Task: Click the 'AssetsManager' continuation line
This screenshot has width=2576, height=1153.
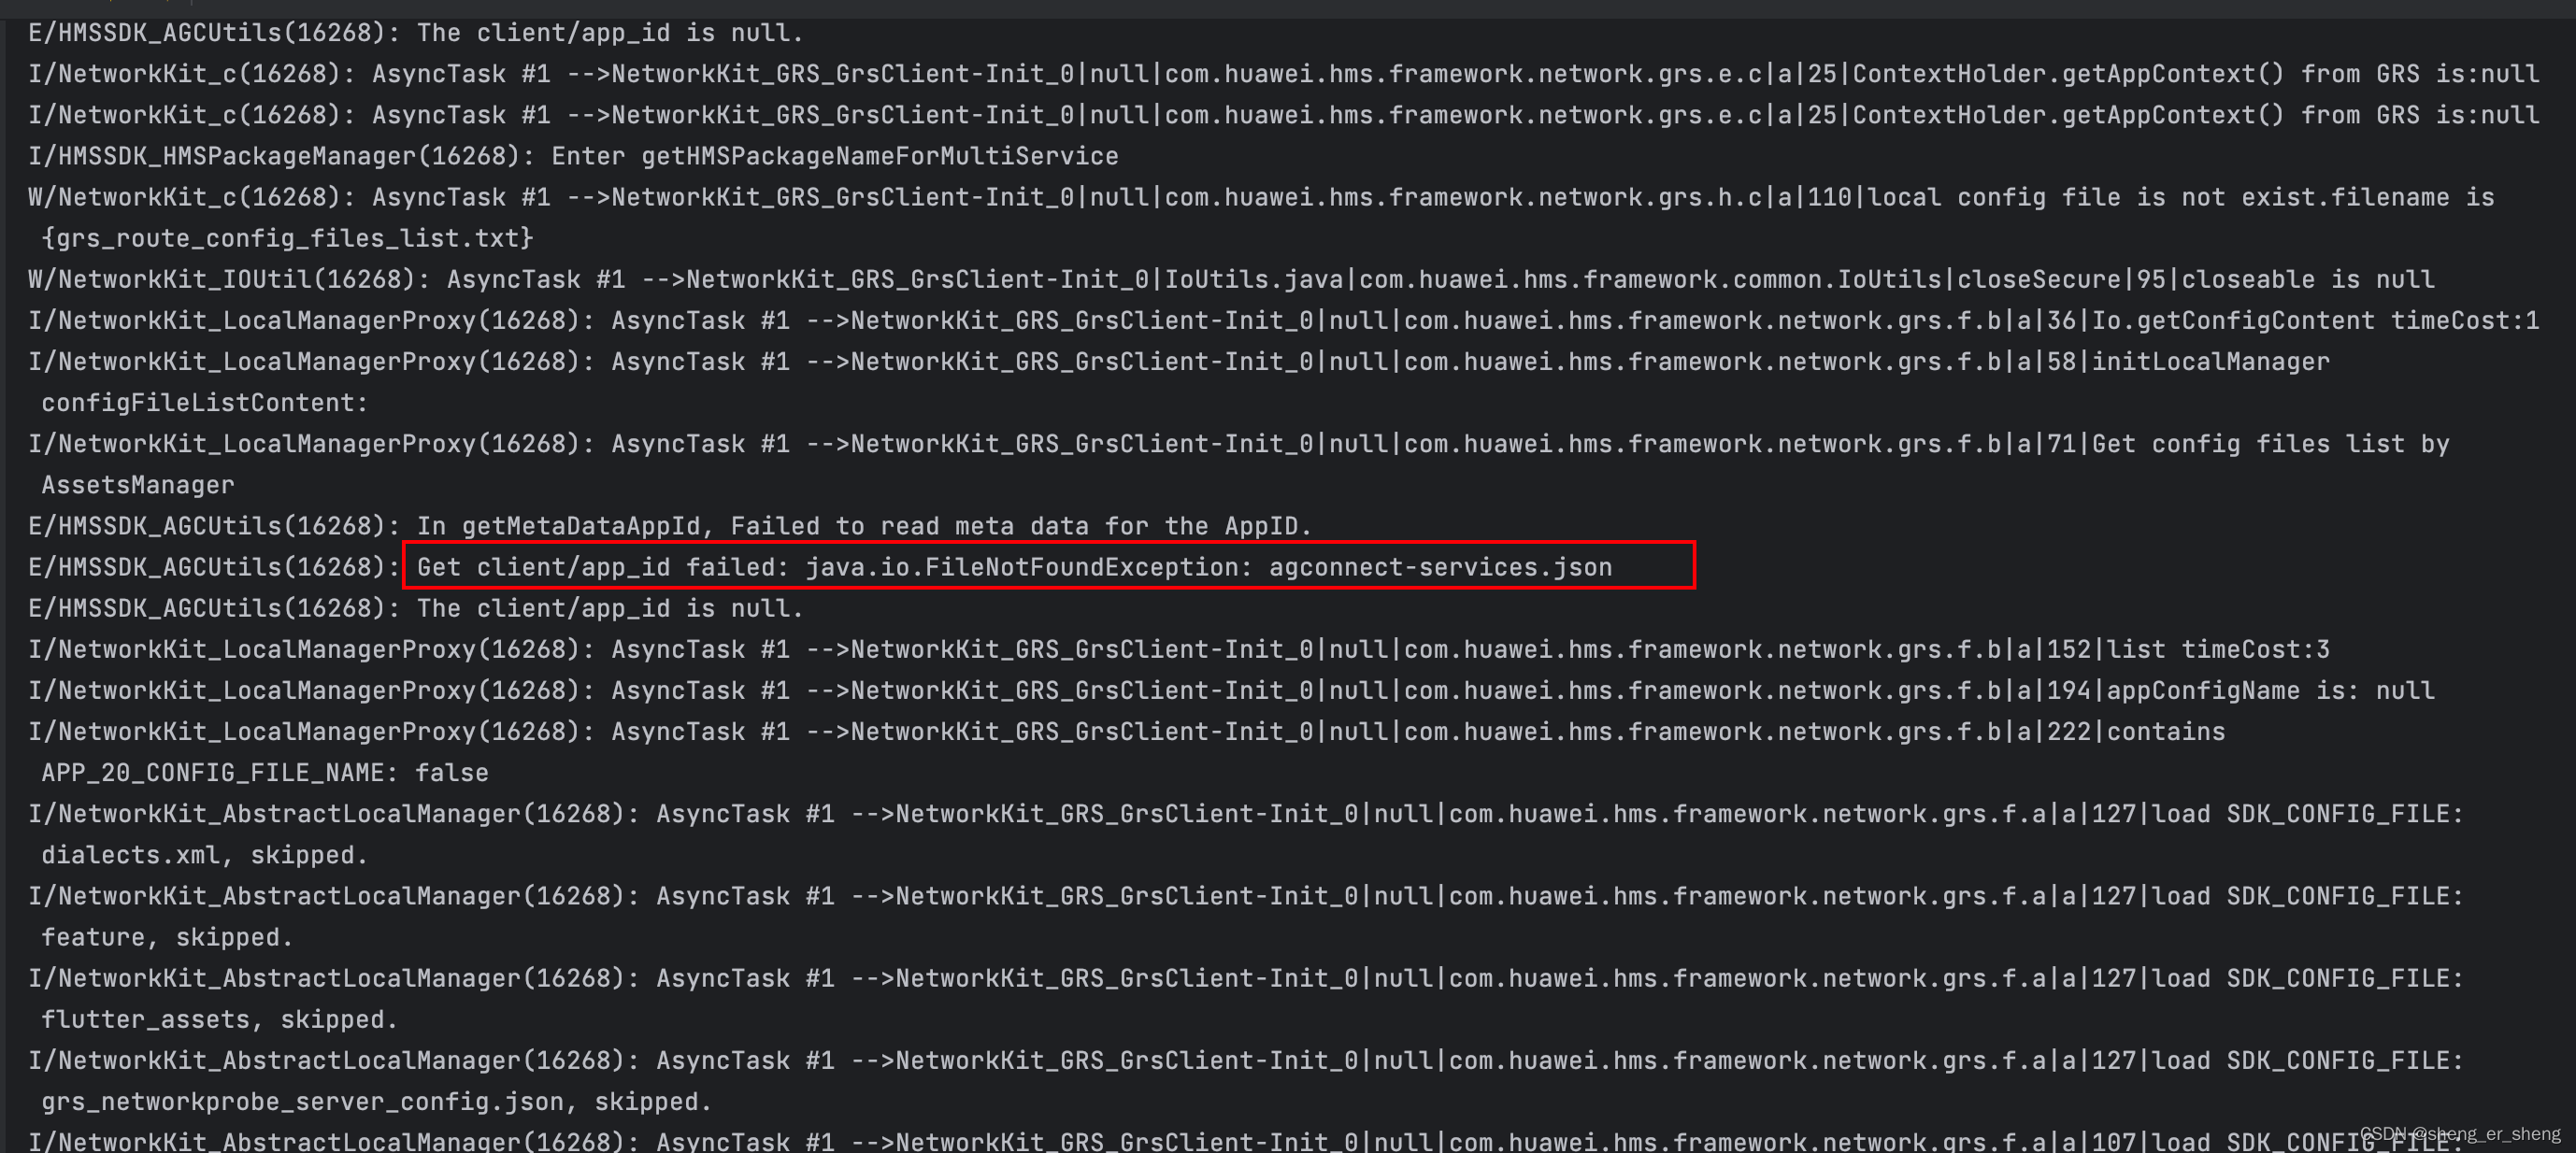Action: click(138, 485)
